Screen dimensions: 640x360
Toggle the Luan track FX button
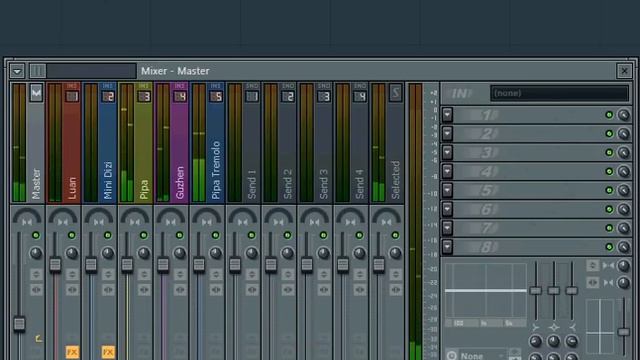coord(72,352)
